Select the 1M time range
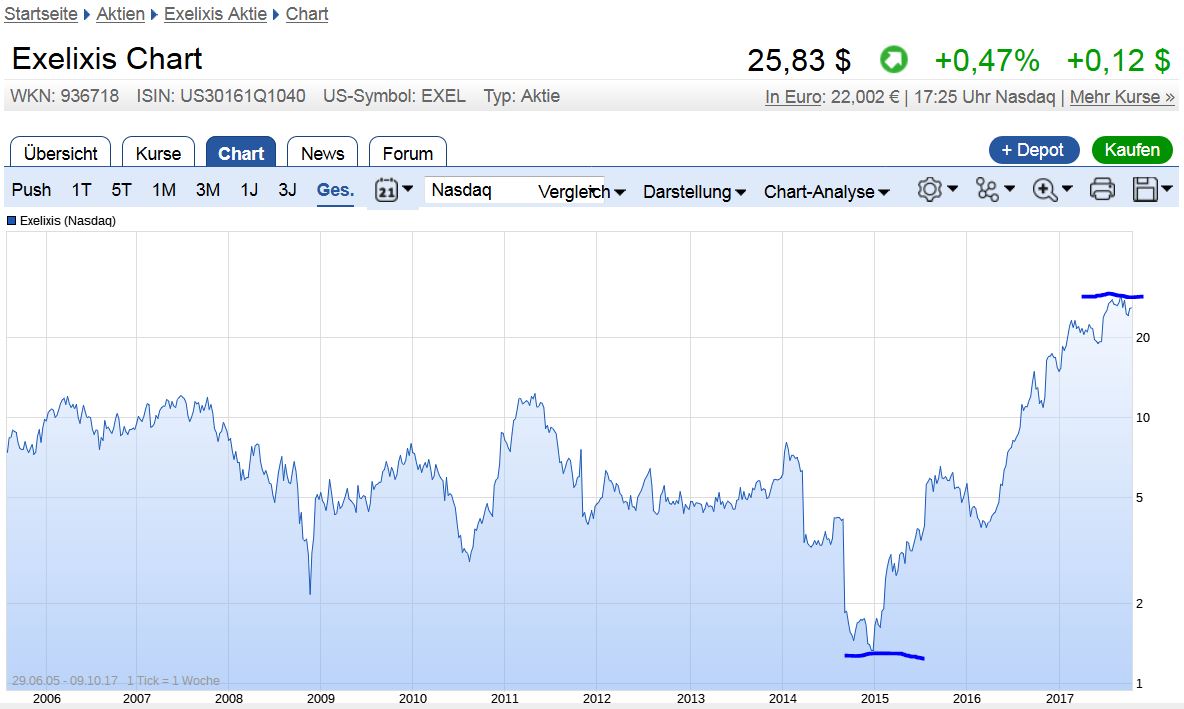 [164, 190]
